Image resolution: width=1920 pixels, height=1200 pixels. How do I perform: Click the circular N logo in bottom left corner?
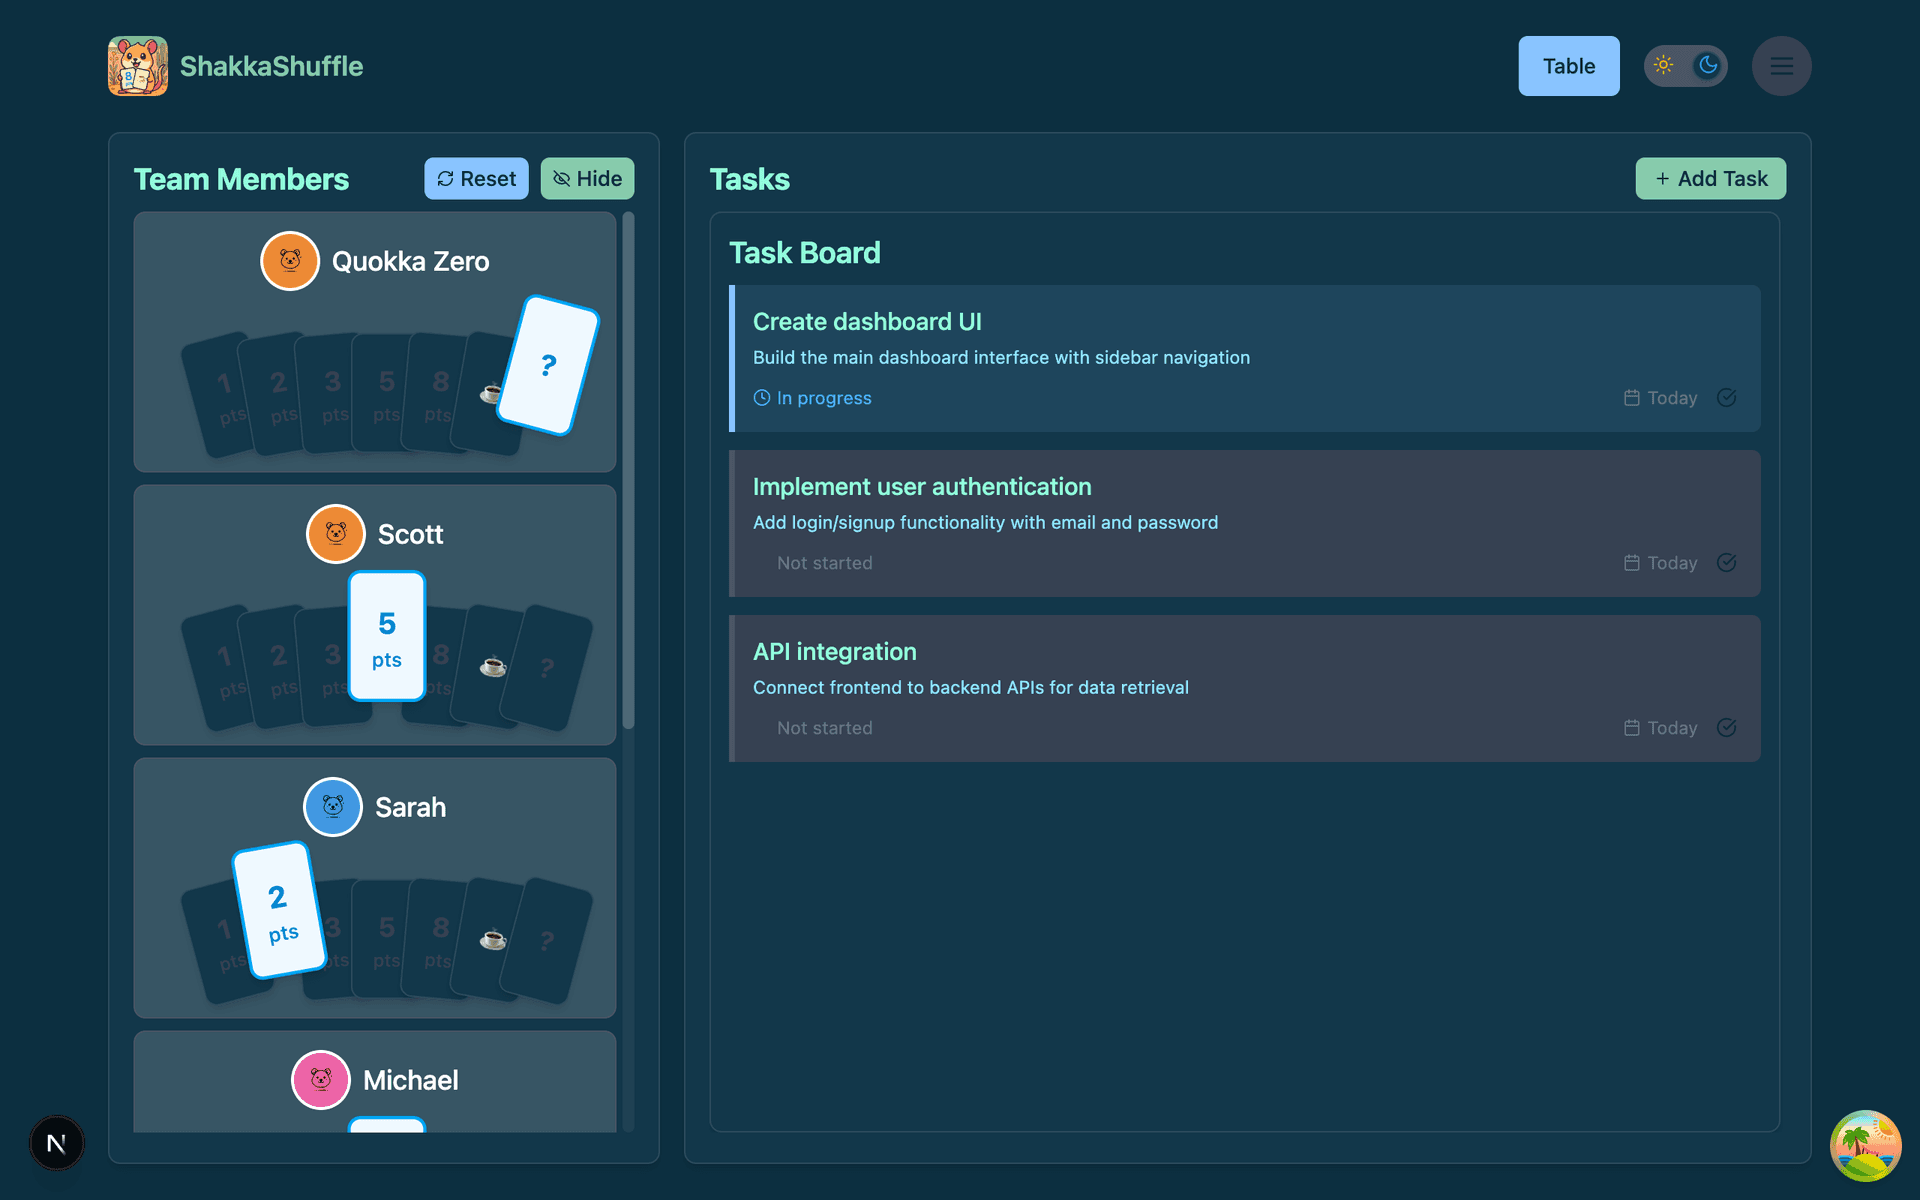[56, 1143]
